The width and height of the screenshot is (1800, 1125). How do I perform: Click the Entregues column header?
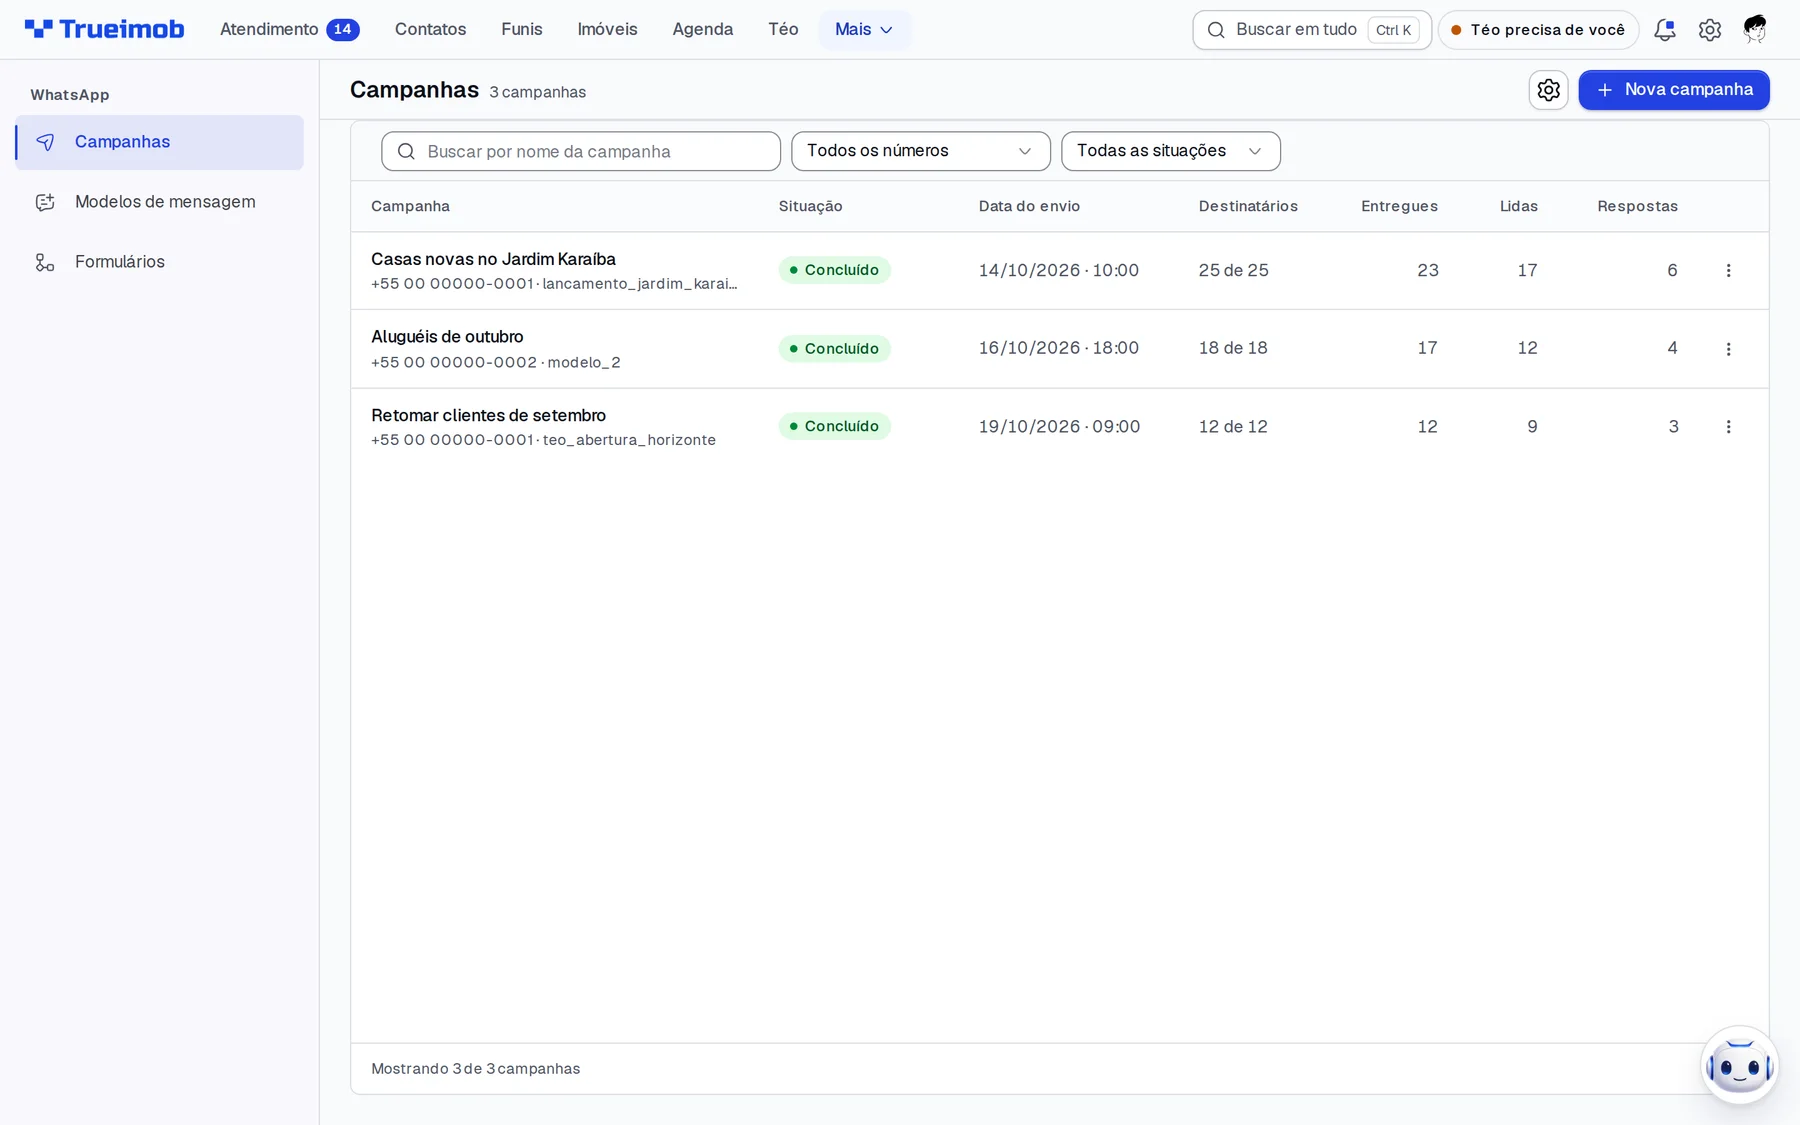pyautogui.click(x=1399, y=206)
